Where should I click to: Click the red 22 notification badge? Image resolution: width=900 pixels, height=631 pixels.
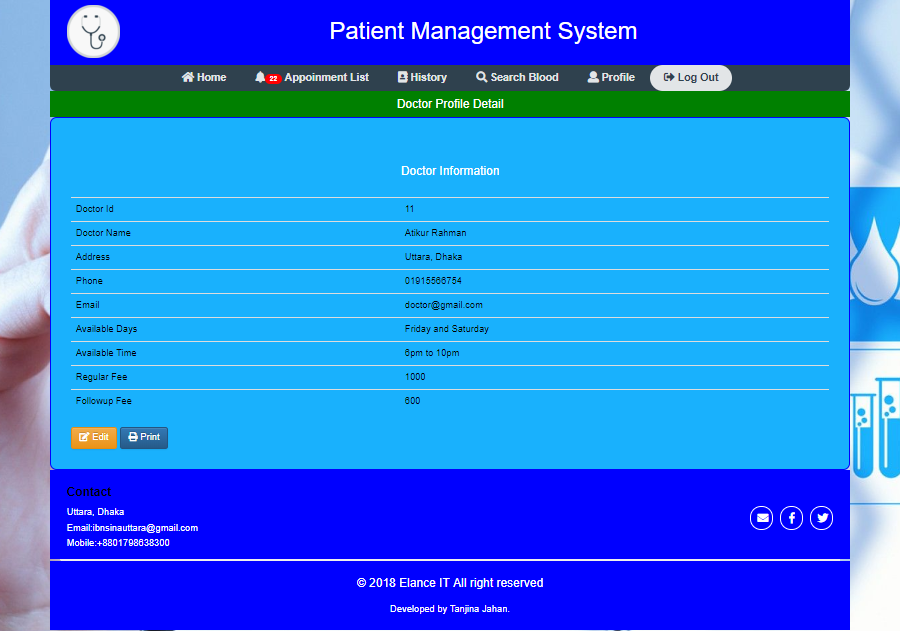(x=273, y=79)
